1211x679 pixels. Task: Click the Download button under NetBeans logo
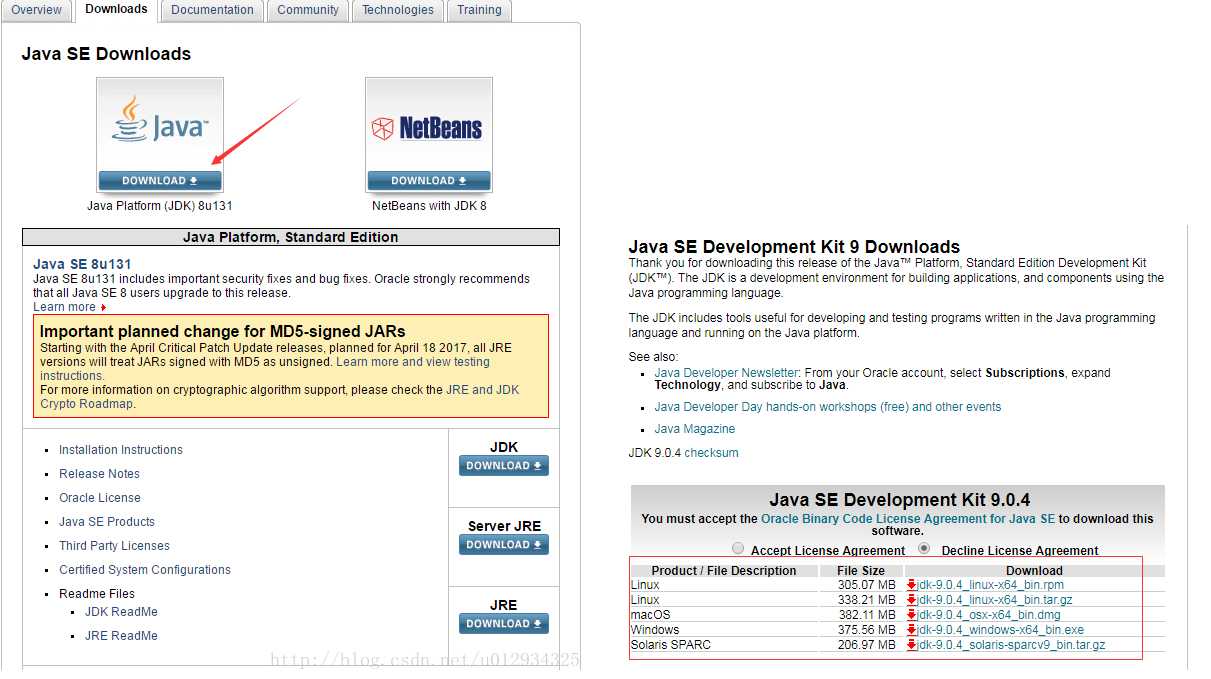coord(429,181)
